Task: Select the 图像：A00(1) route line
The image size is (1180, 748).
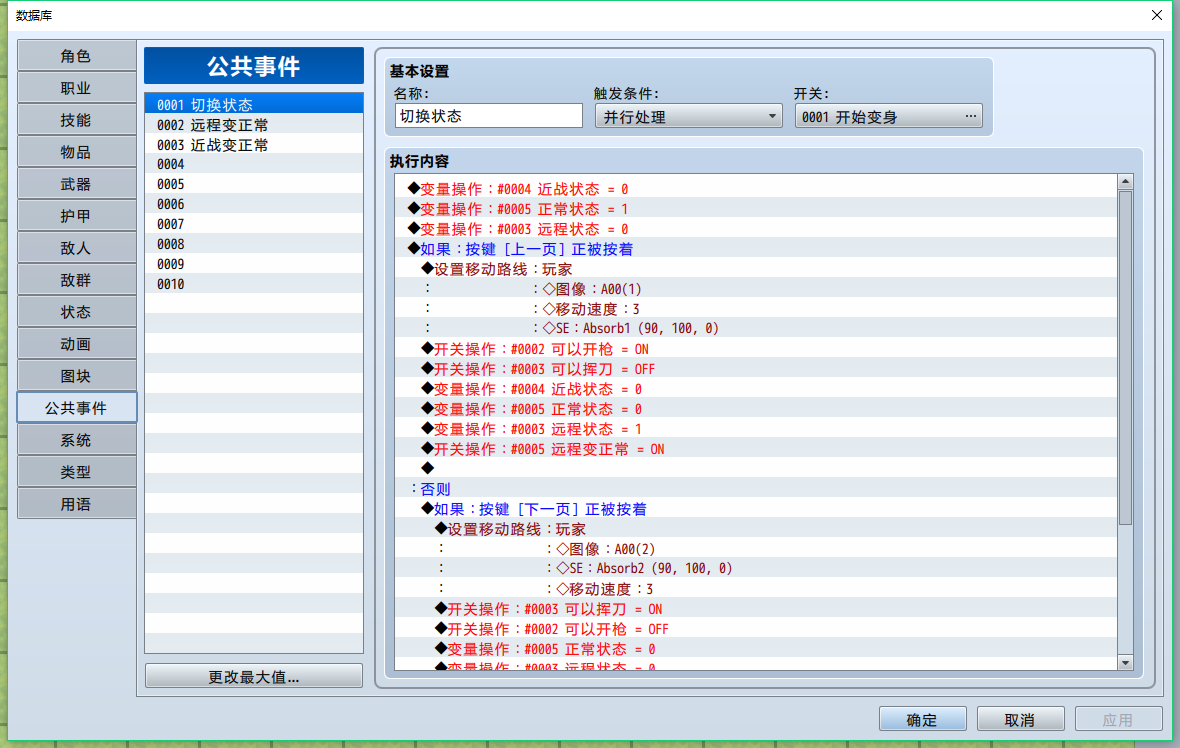Action: (x=756, y=289)
